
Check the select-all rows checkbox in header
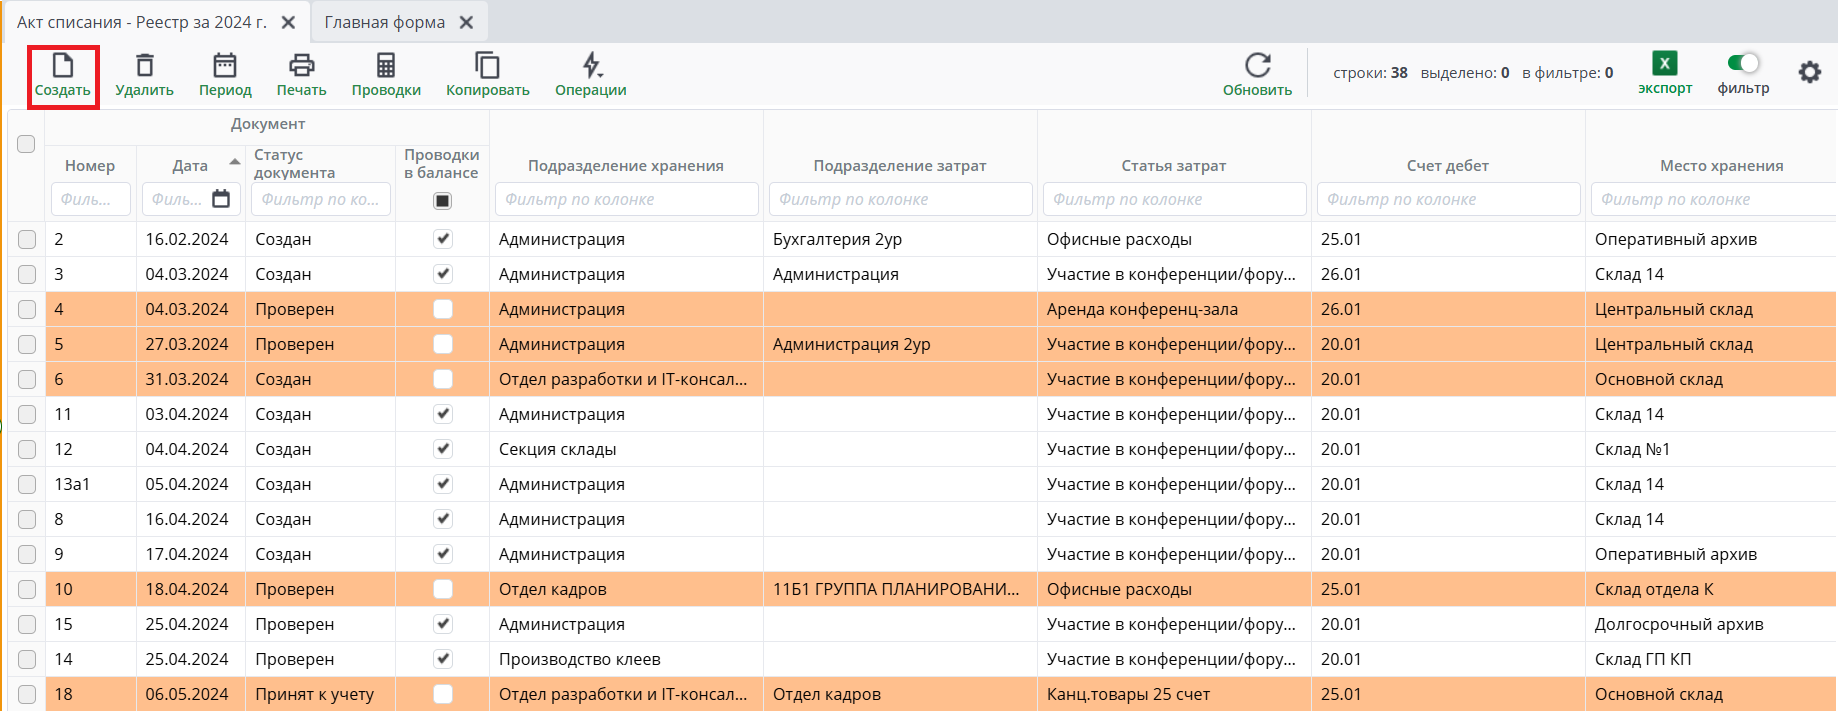[26, 144]
